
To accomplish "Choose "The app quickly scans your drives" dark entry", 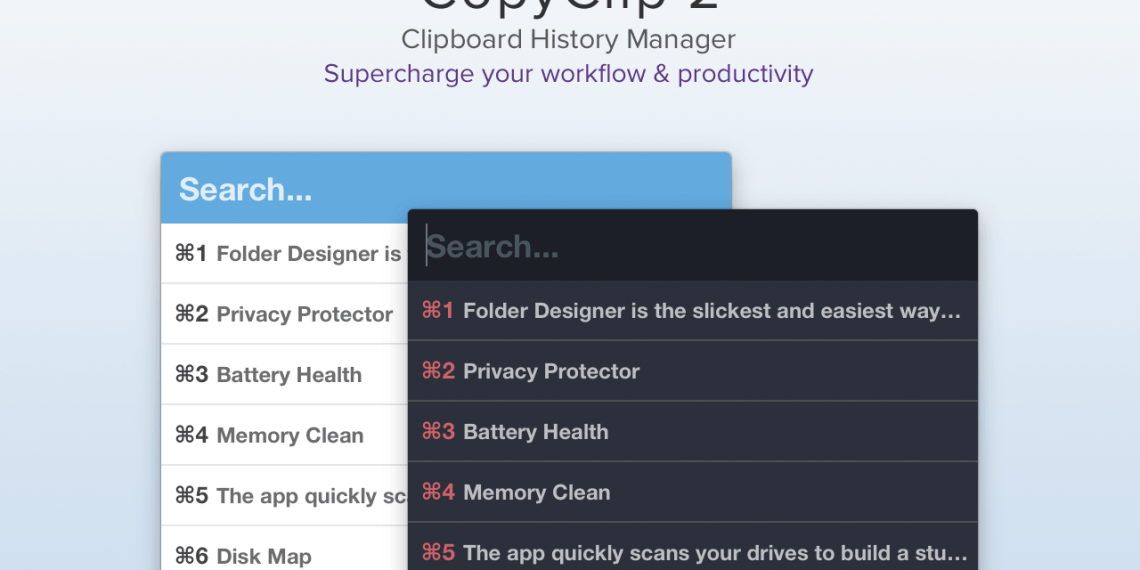I will [x=715, y=553].
